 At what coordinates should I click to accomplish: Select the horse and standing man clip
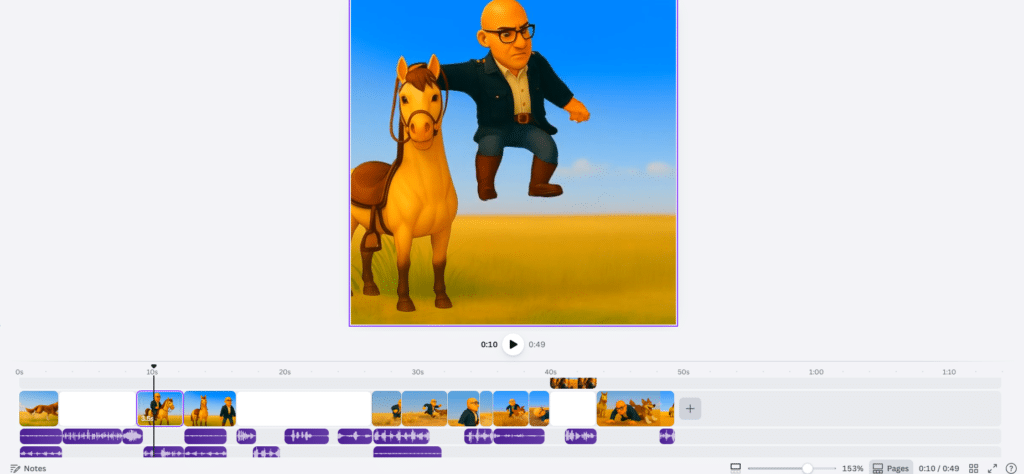(210, 408)
